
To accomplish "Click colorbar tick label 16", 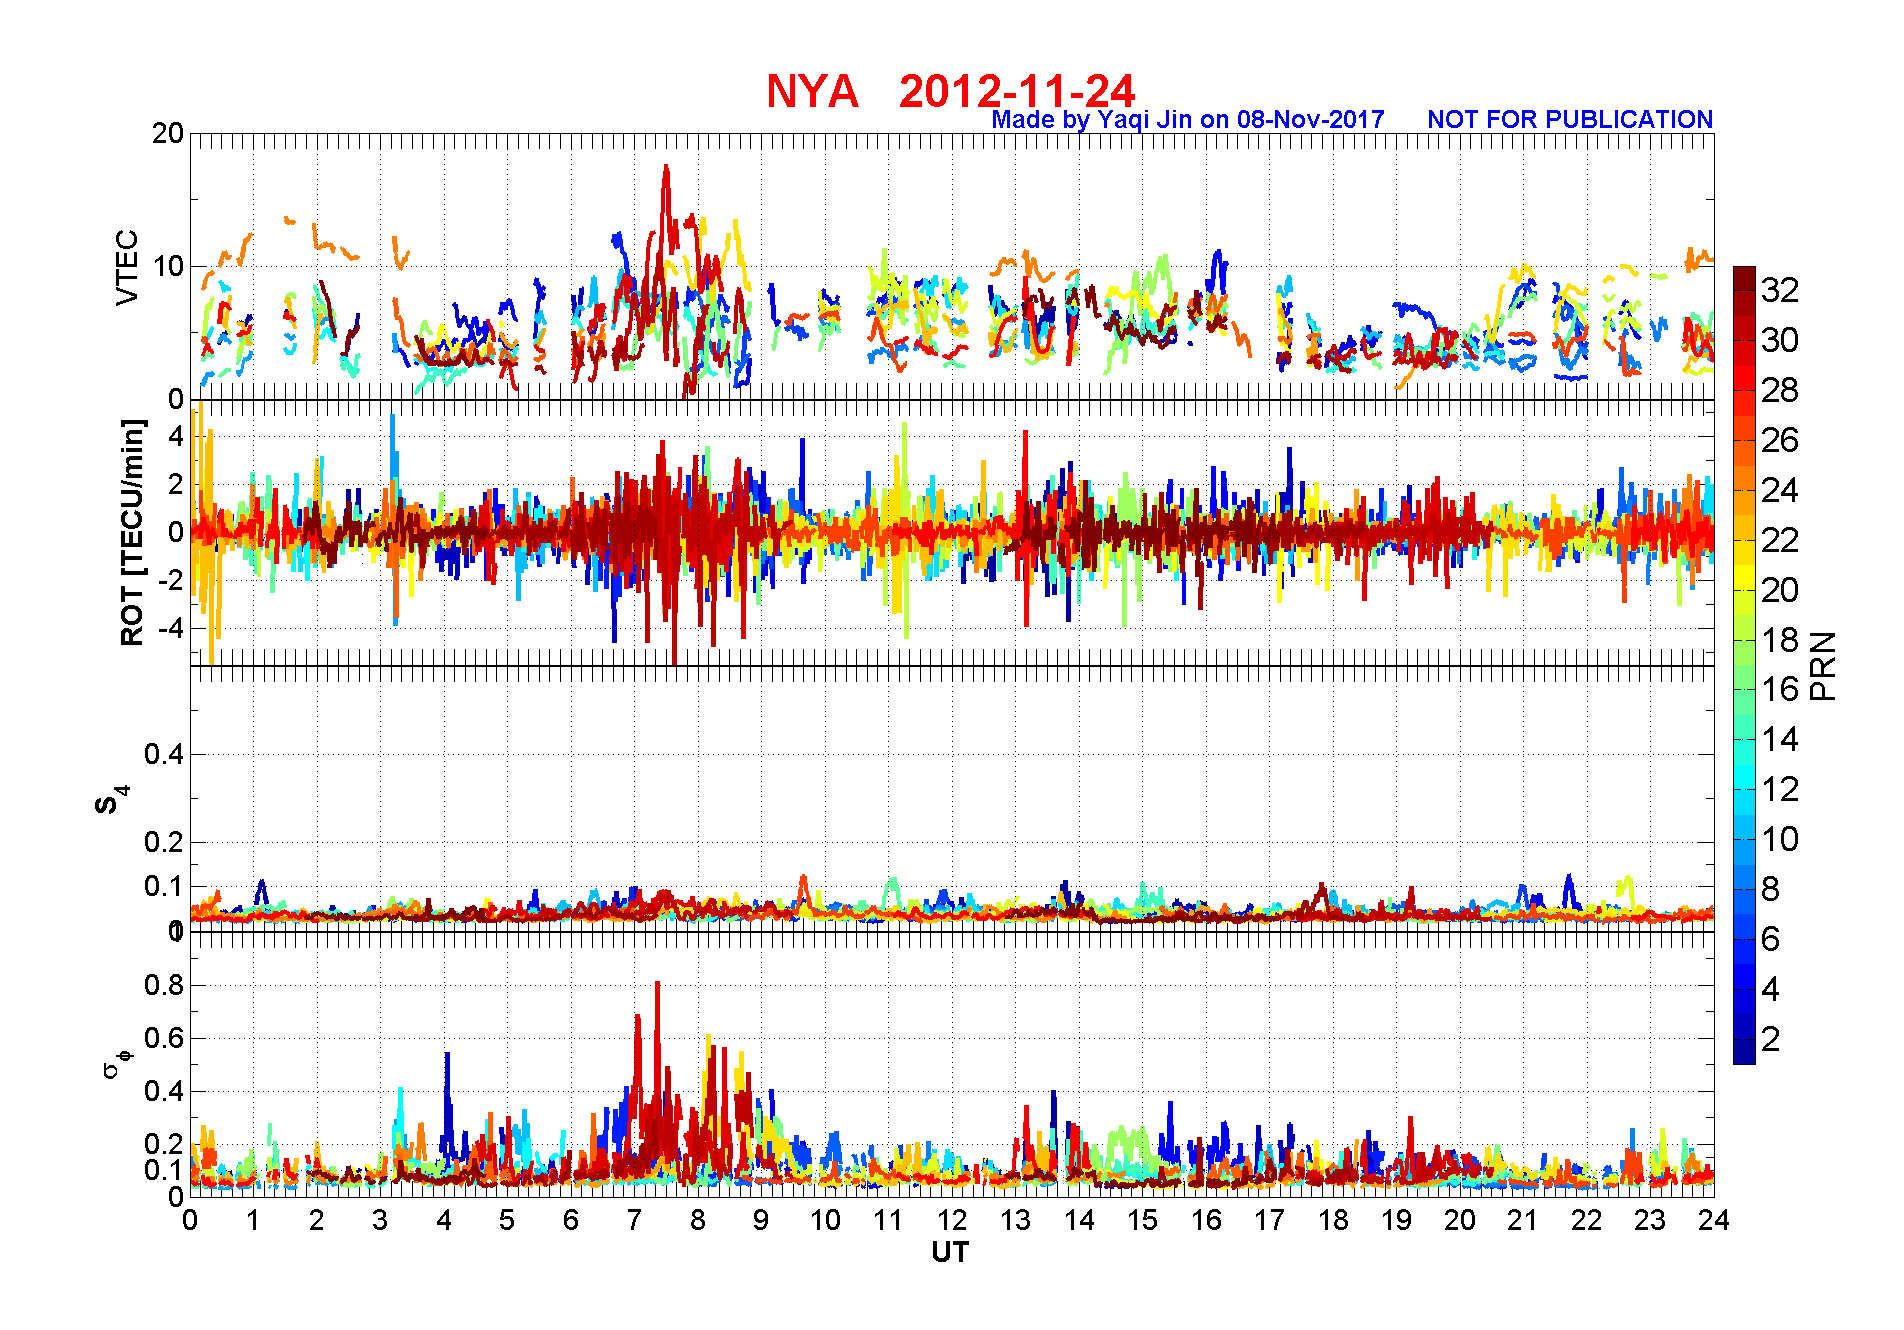I will [1780, 689].
